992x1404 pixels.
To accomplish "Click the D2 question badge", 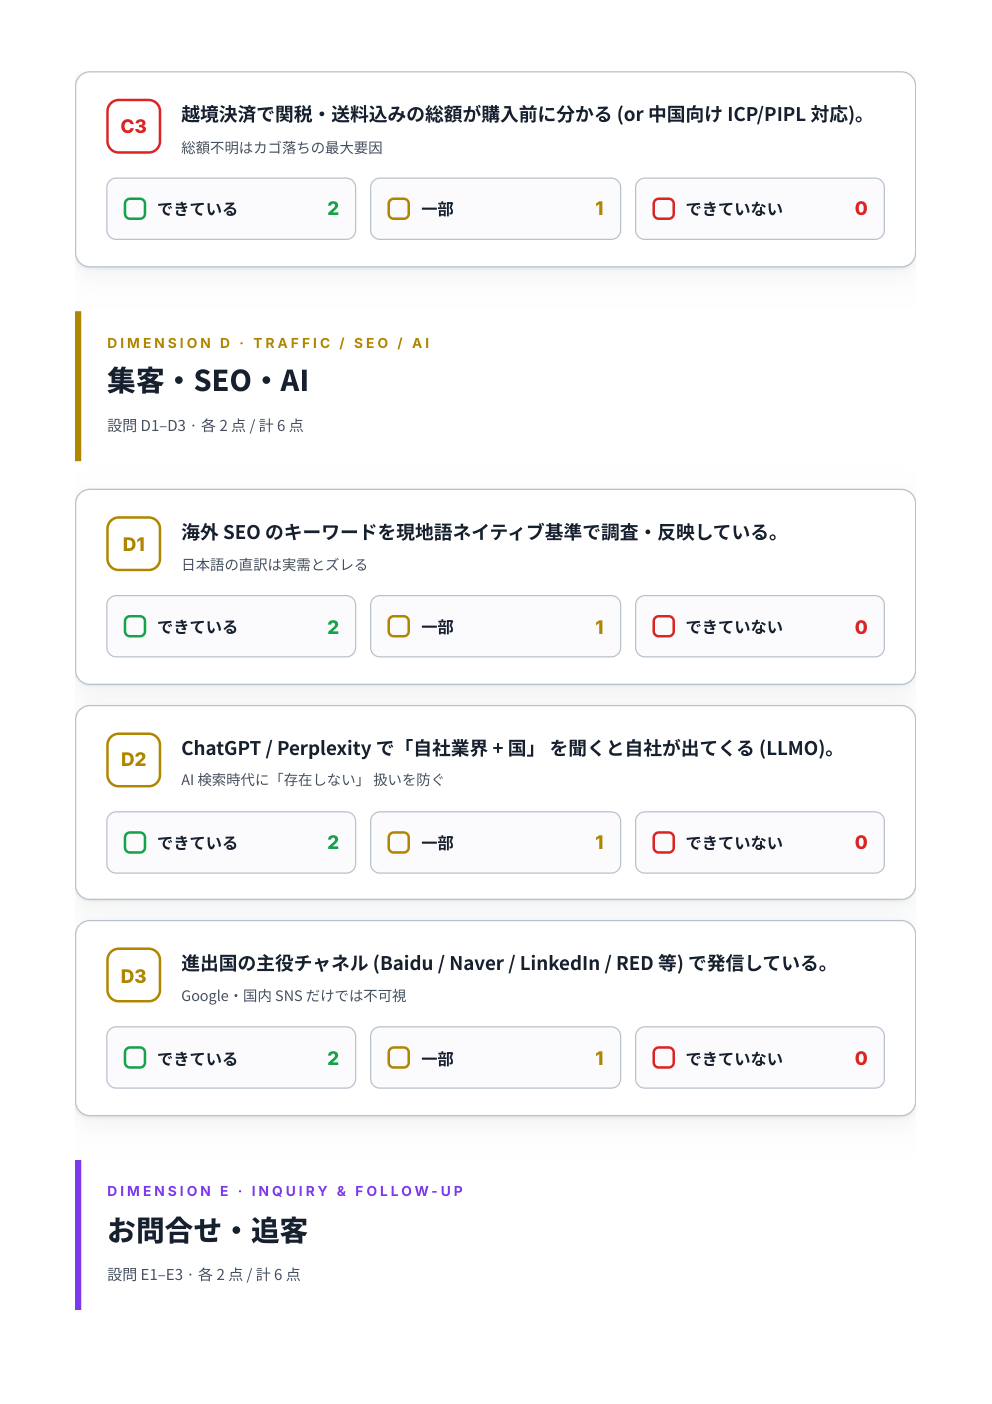I will pyautogui.click(x=134, y=760).
